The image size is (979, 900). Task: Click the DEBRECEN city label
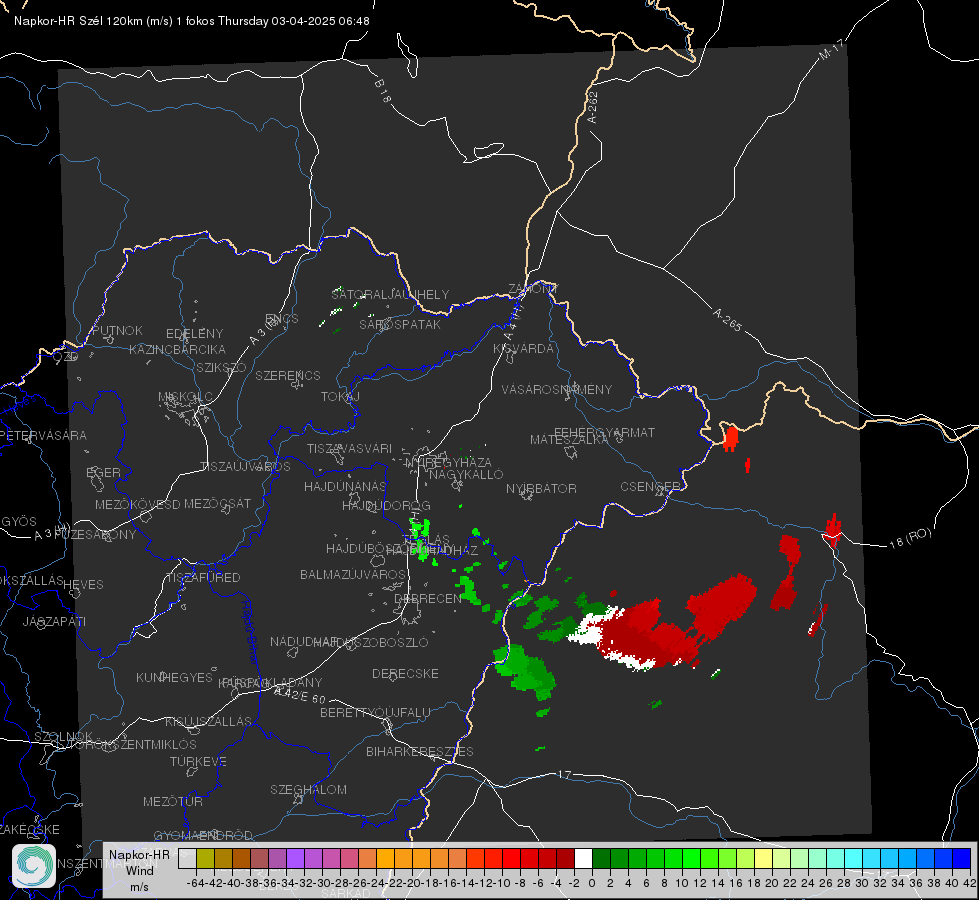point(428,598)
